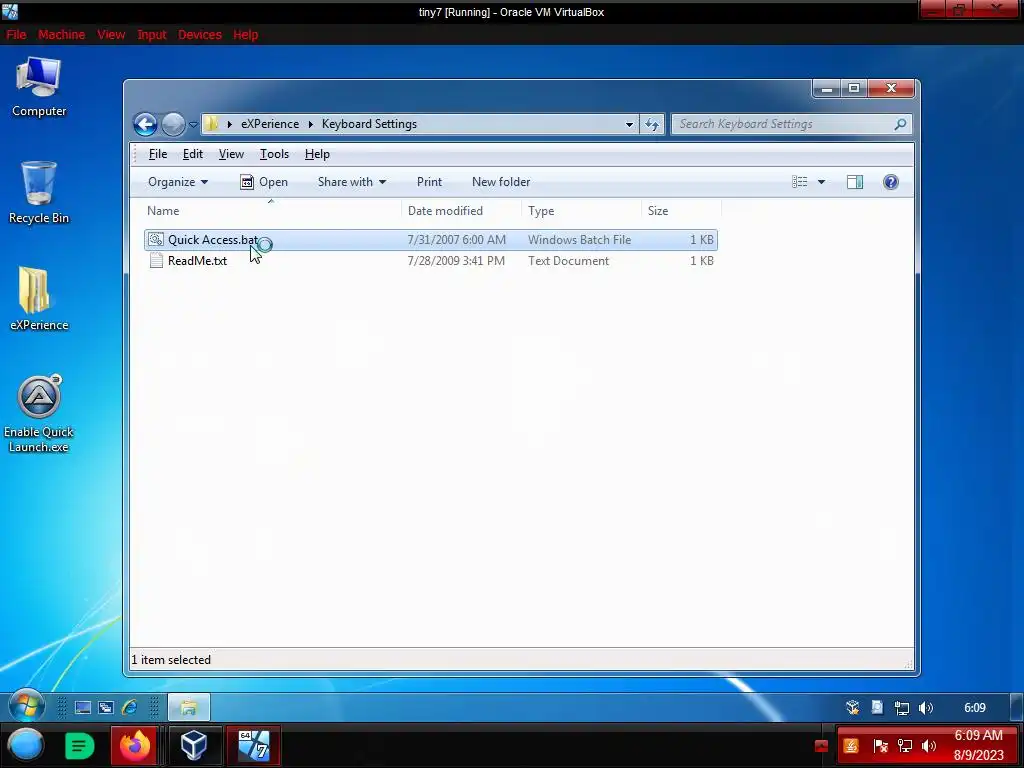
Task: Select Keyboard Settings breadcrumb segment
Action: point(369,123)
